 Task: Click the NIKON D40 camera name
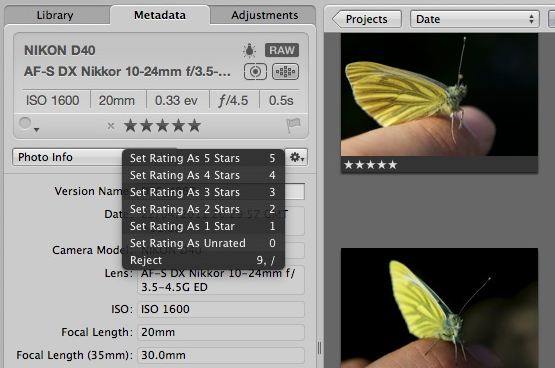click(x=60, y=50)
